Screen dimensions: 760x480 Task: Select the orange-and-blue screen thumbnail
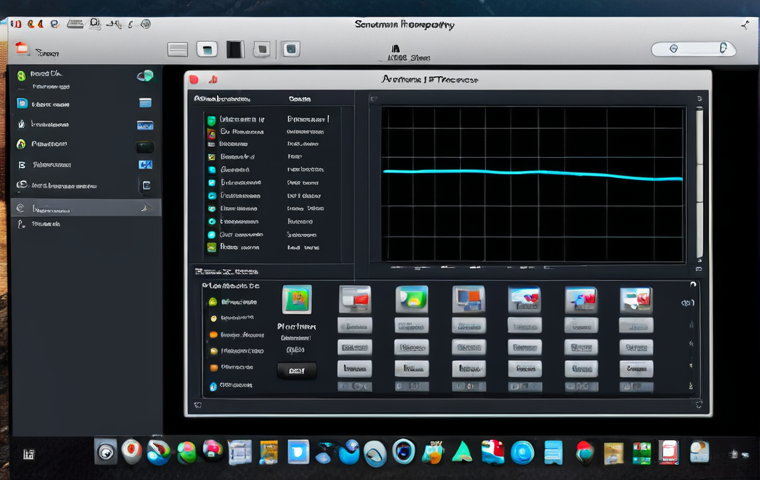click(x=468, y=299)
